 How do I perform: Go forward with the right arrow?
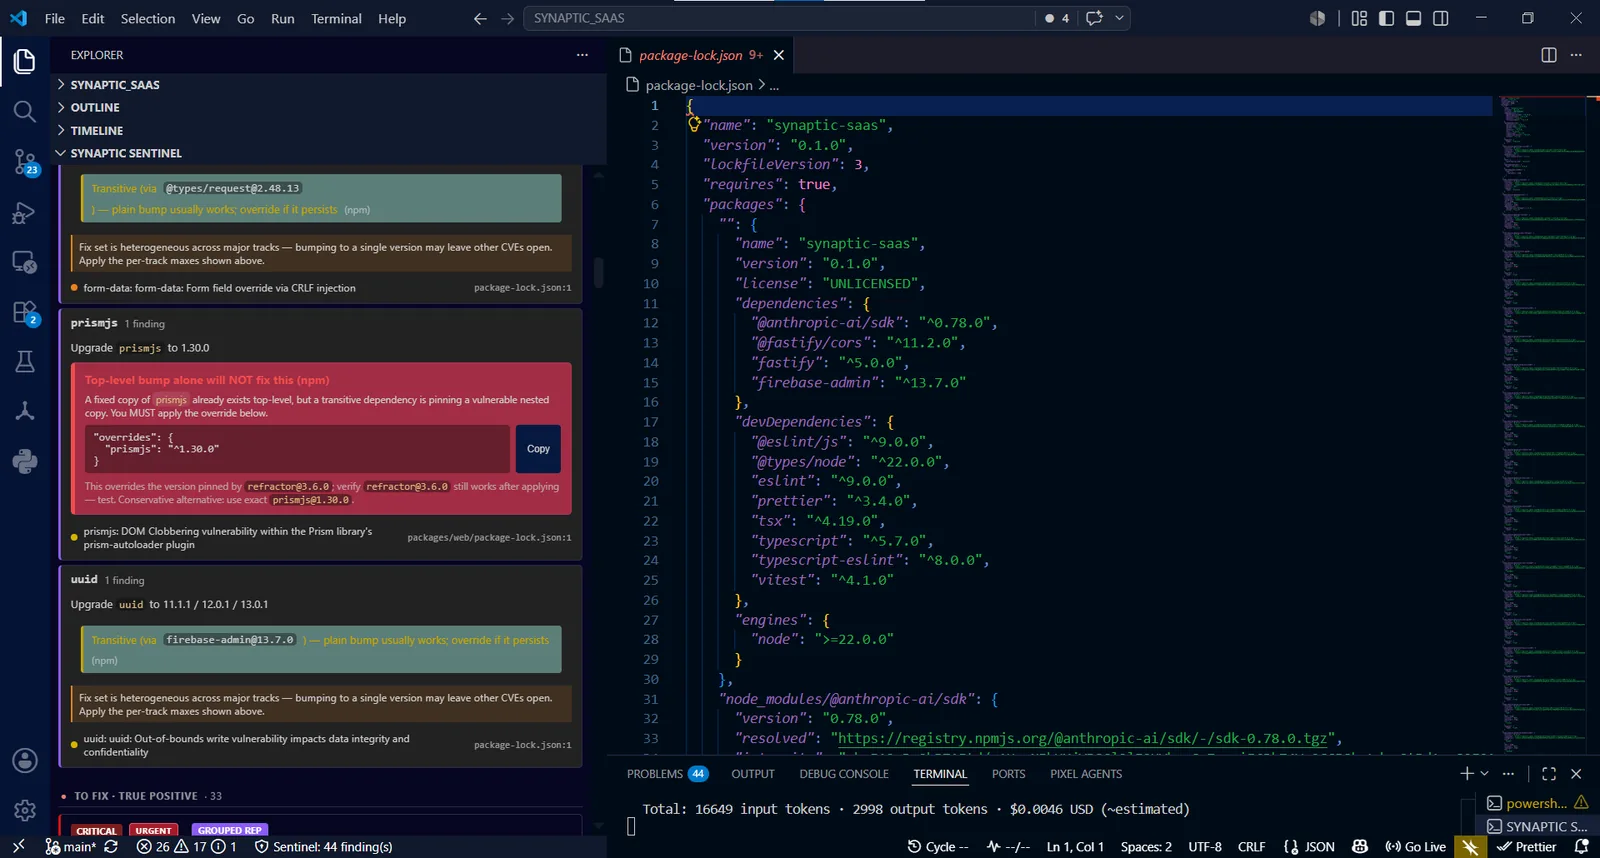click(507, 18)
